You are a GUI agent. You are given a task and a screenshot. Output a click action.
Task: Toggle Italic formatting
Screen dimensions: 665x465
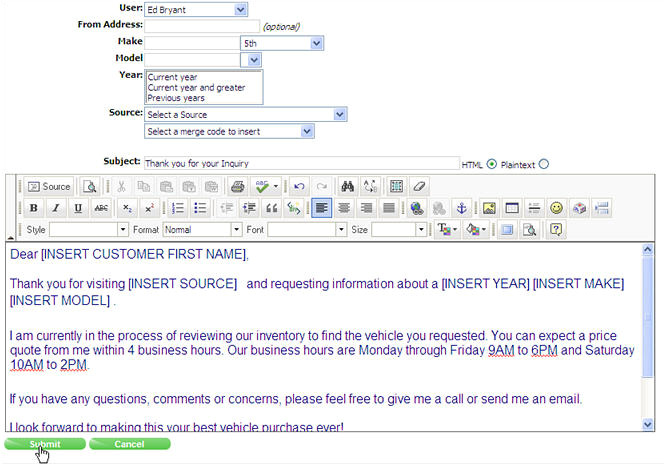[56, 208]
